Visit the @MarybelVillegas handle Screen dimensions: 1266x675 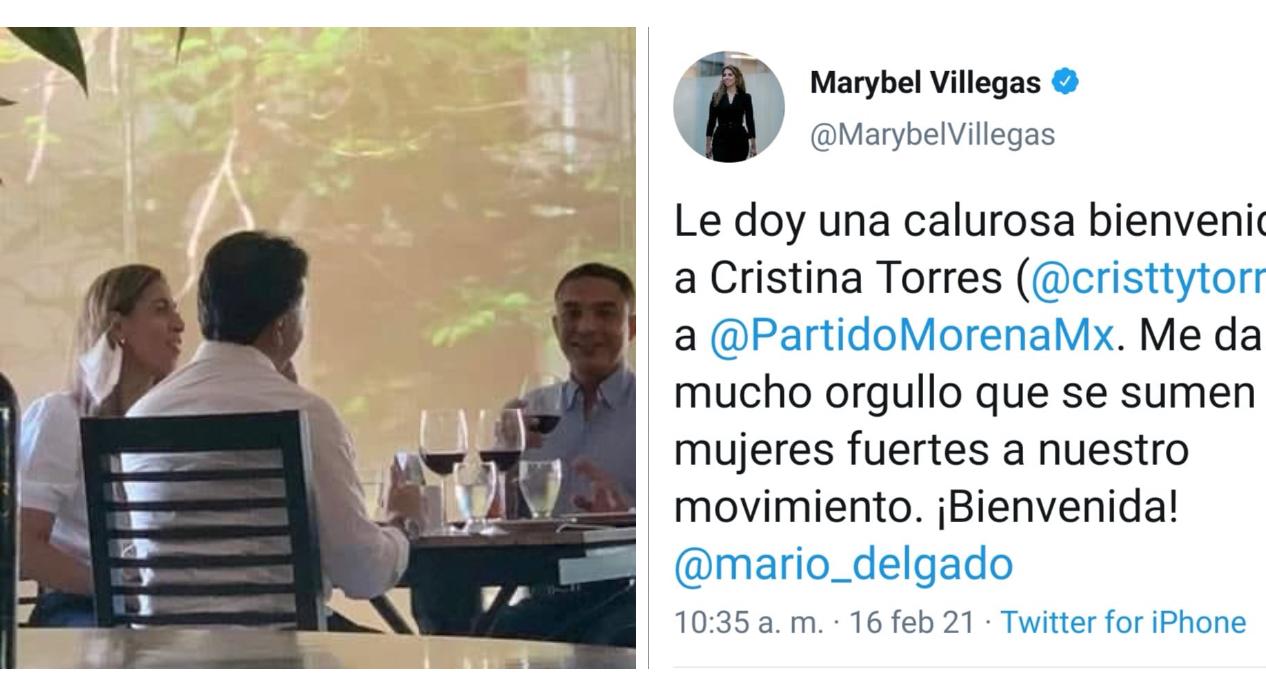click(x=932, y=134)
